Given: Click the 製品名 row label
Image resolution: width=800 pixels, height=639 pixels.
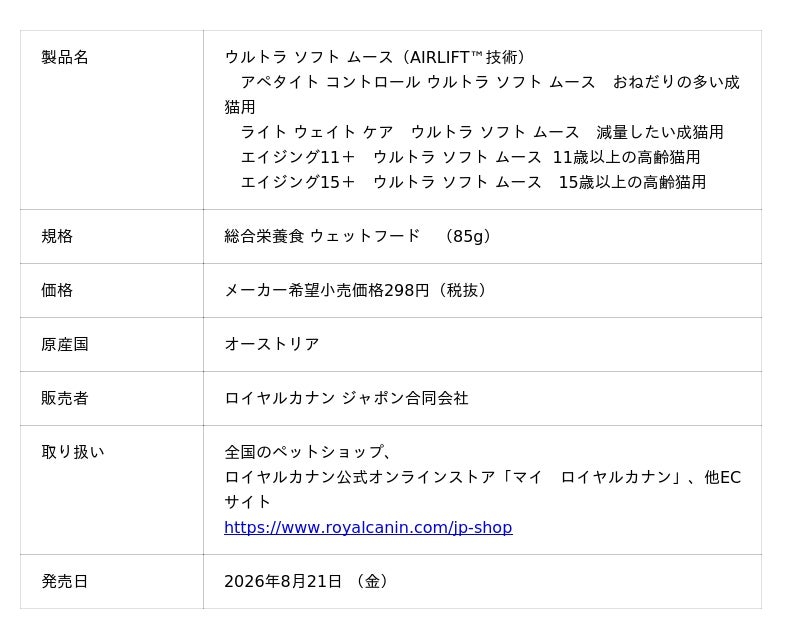Looking at the screenshot, I should pyautogui.click(x=65, y=57).
